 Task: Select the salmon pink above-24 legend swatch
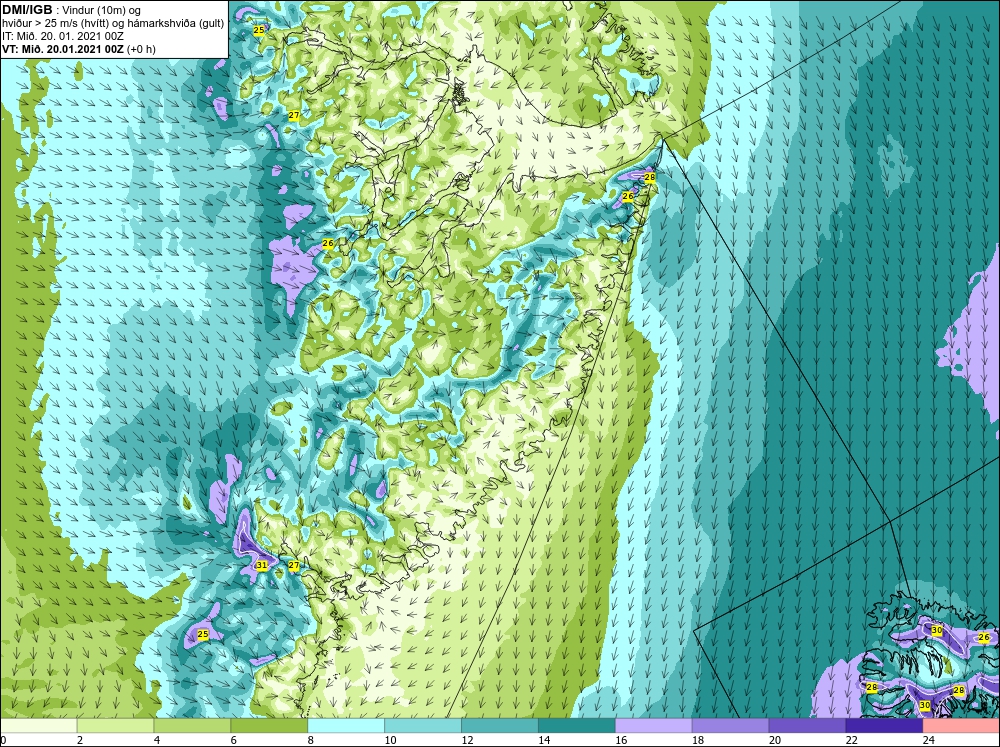[961, 725]
